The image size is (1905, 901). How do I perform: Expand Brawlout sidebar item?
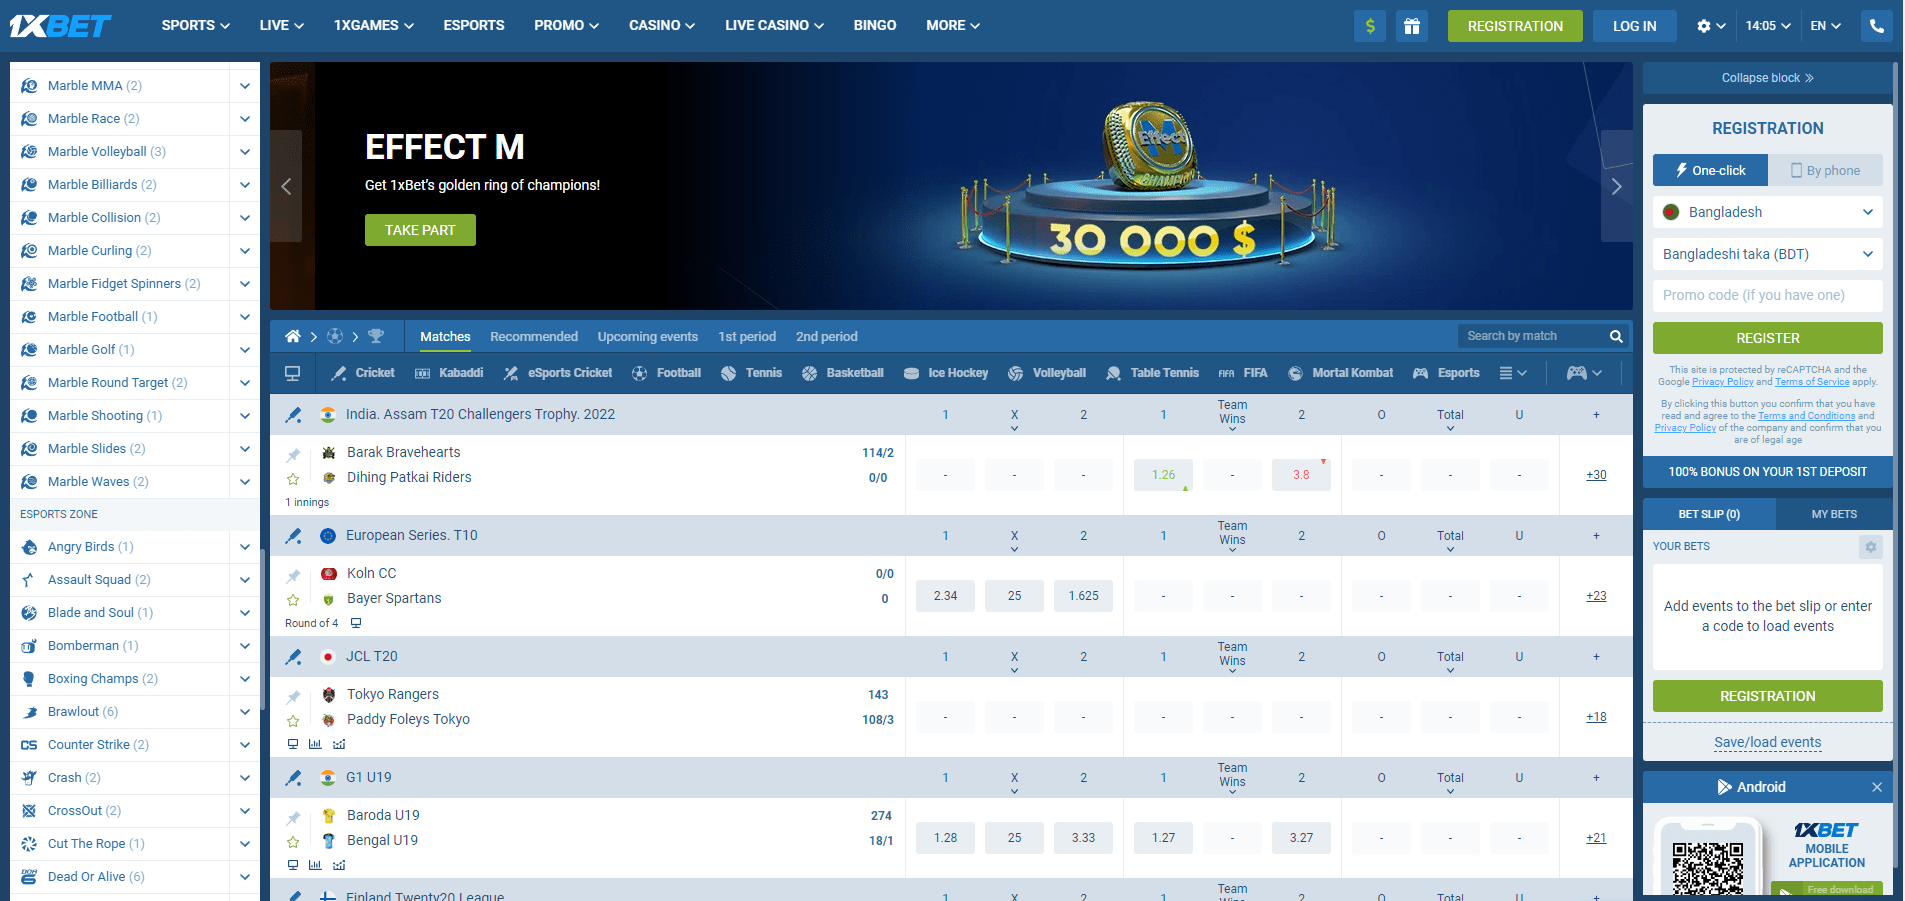[245, 712]
